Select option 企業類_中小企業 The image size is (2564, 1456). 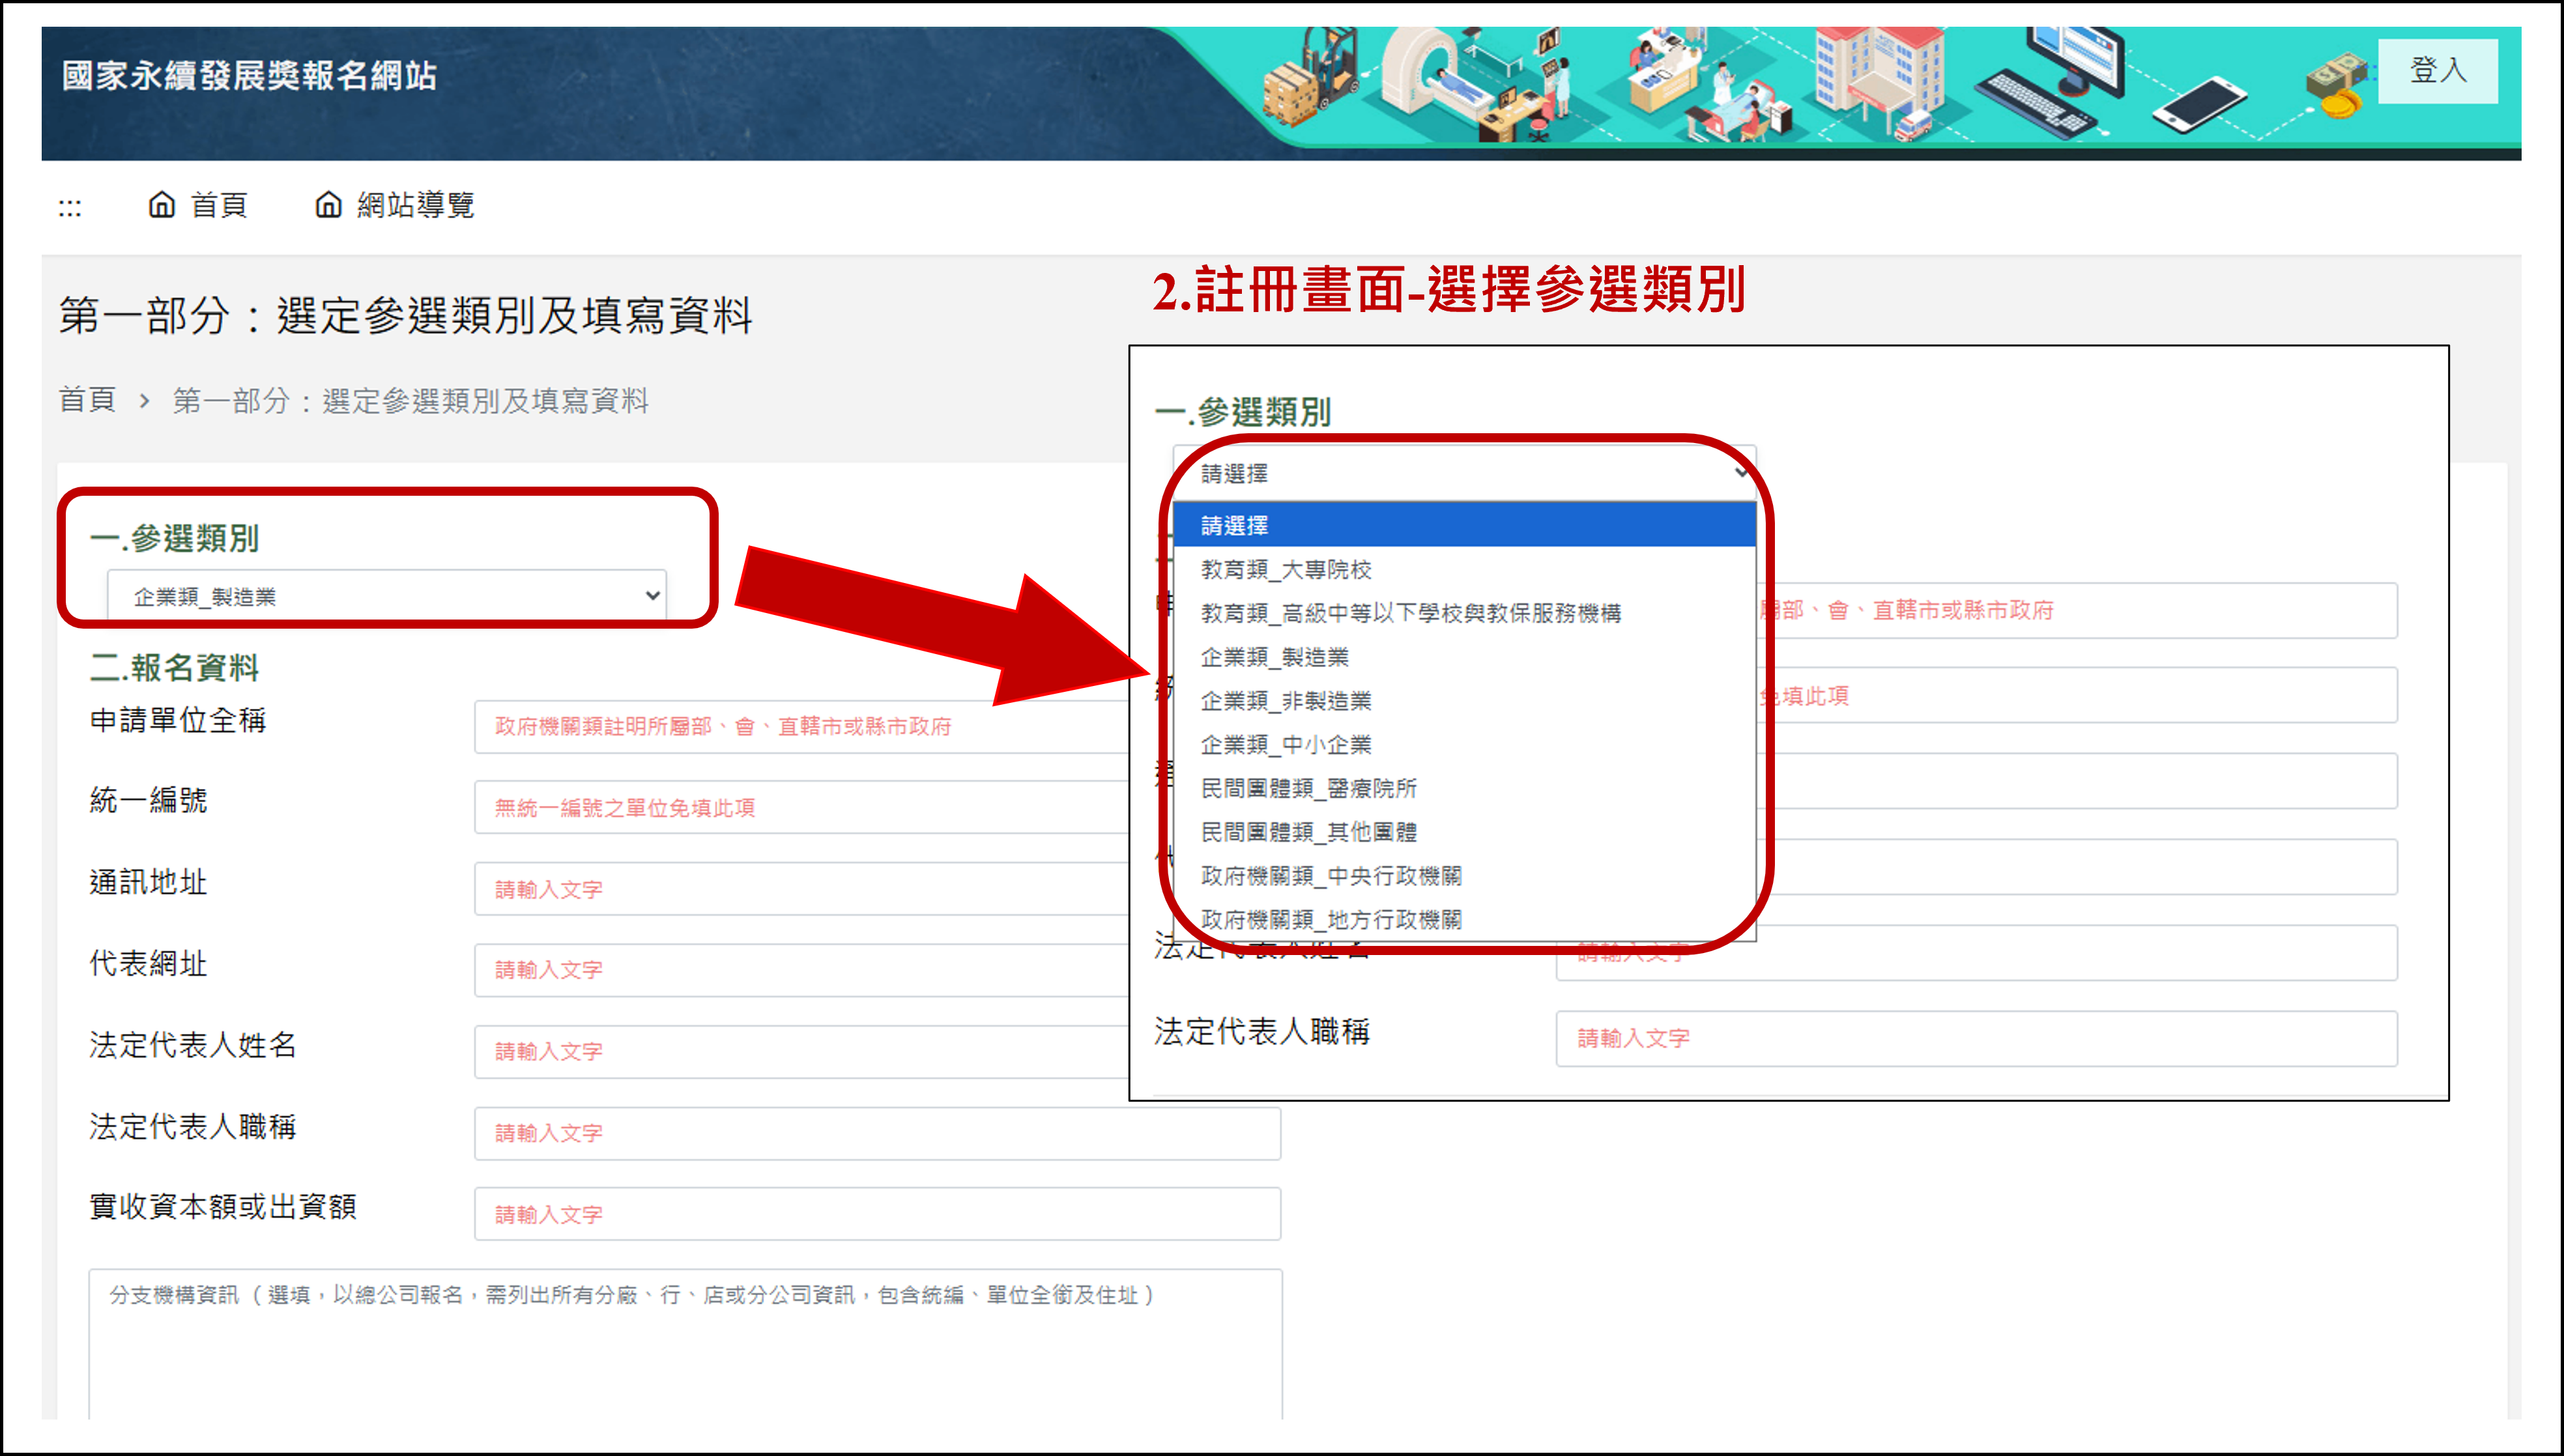point(1464,745)
